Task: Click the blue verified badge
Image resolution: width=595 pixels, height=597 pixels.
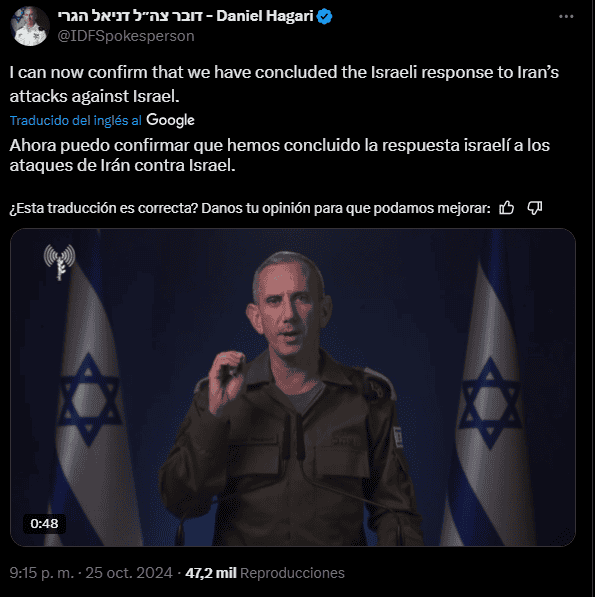Action: [324, 17]
